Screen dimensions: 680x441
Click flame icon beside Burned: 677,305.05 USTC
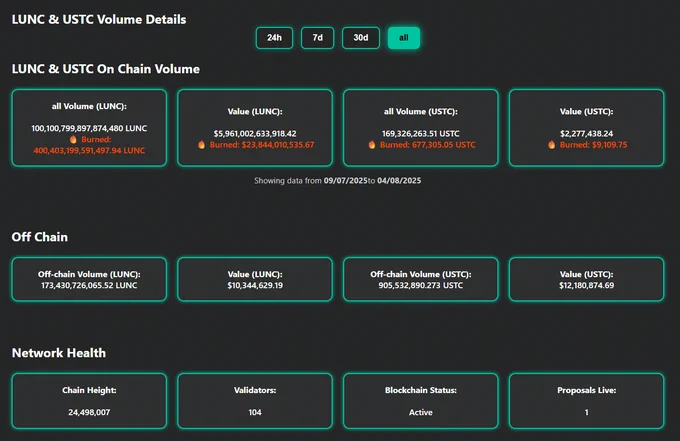(x=372, y=145)
